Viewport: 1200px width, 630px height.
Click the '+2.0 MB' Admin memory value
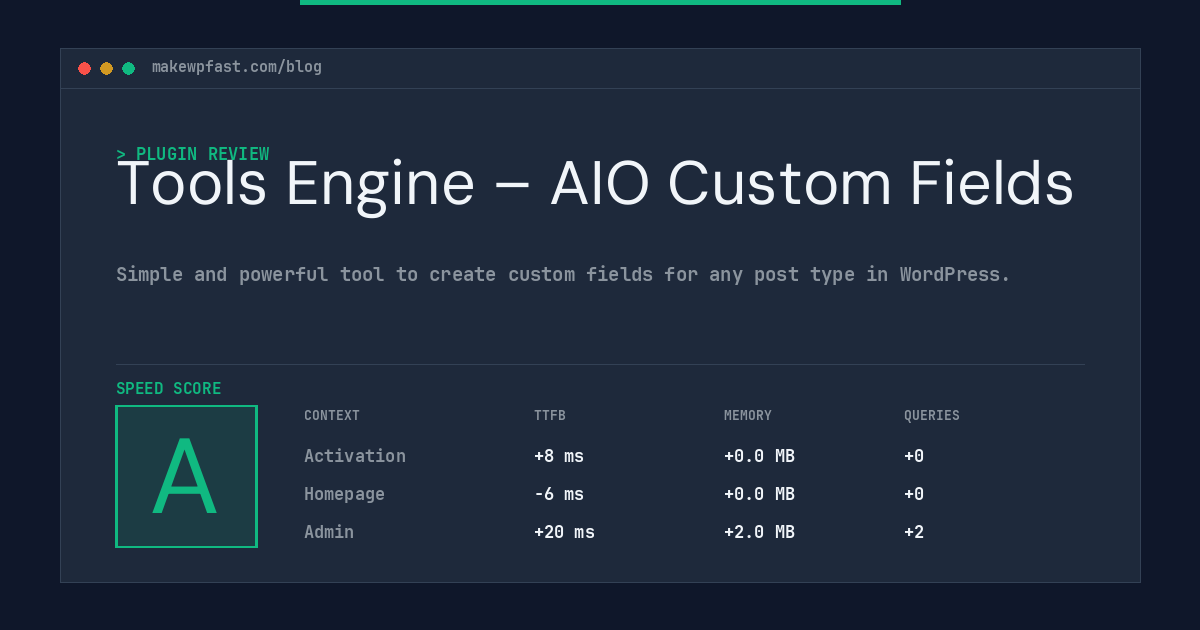[759, 532]
